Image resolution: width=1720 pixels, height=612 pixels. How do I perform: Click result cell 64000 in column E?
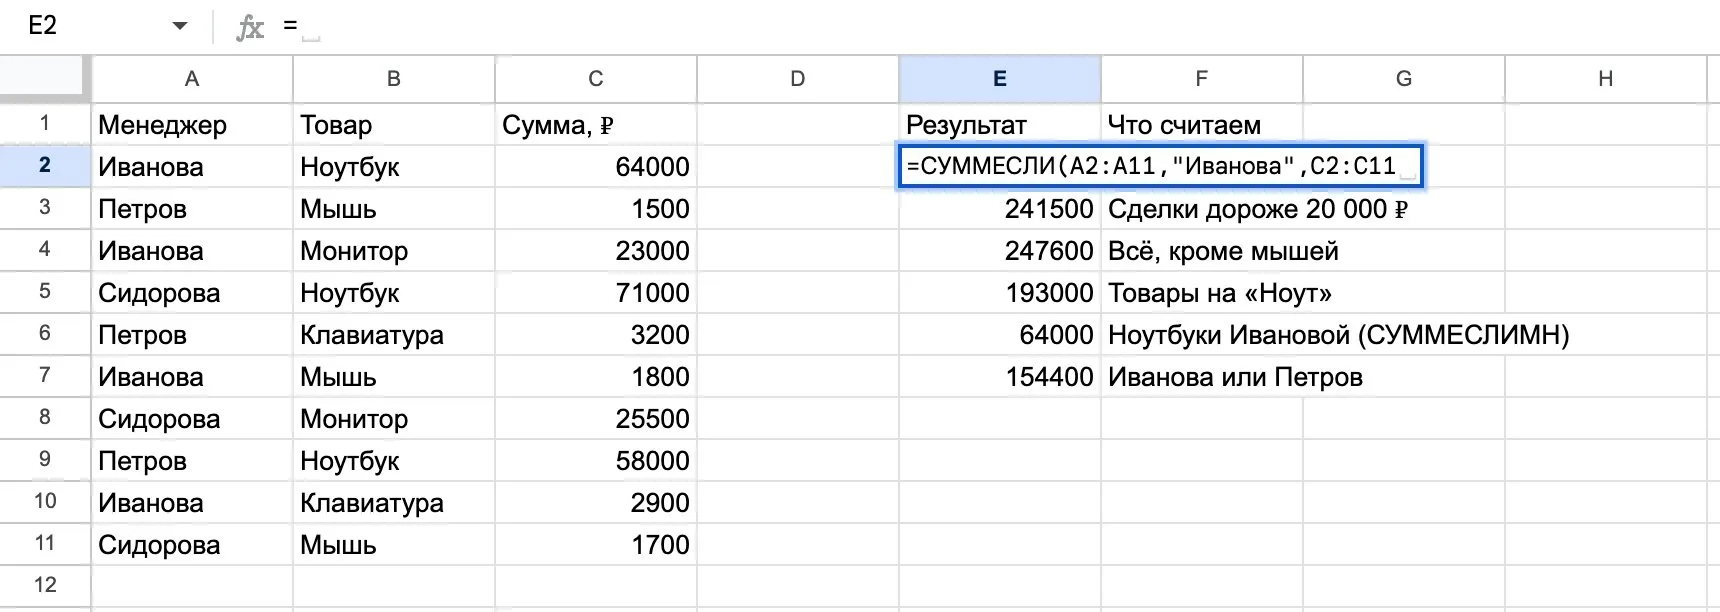(x=1000, y=335)
